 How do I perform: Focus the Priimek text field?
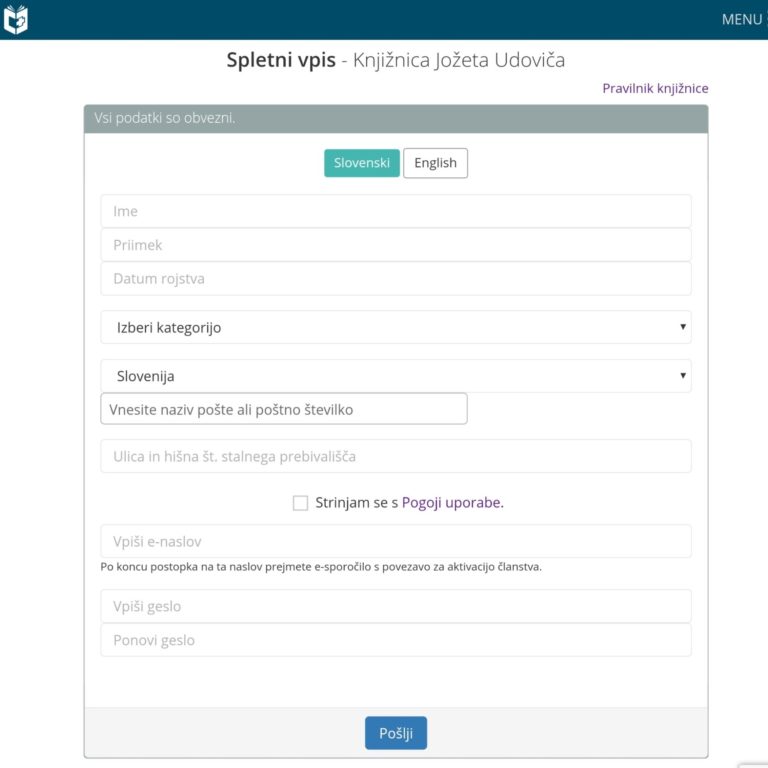(x=396, y=245)
